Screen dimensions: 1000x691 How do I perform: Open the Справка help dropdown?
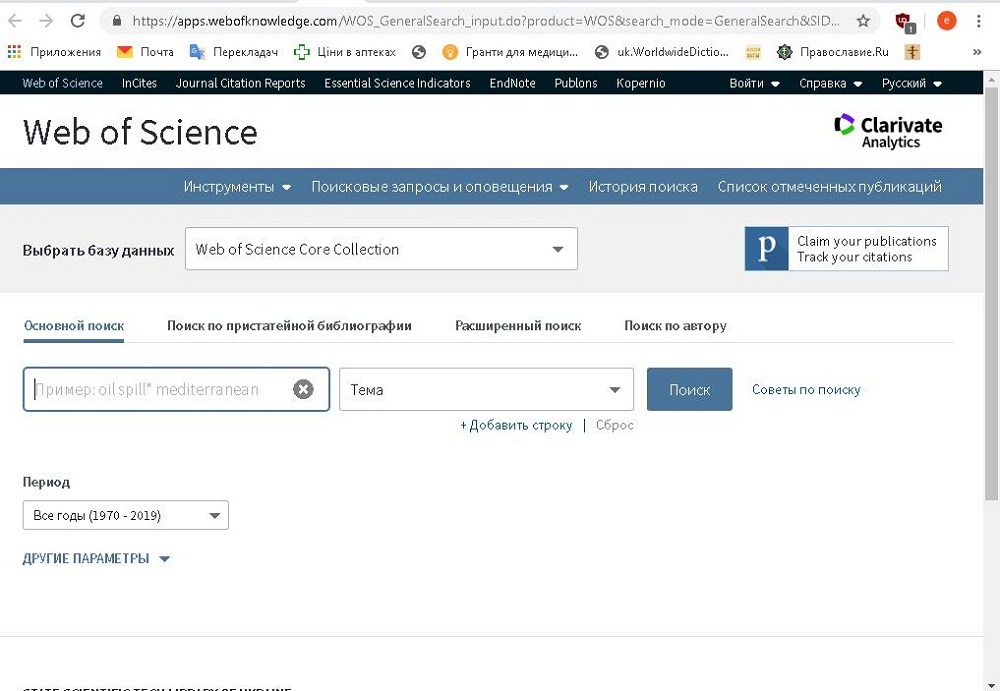830,83
